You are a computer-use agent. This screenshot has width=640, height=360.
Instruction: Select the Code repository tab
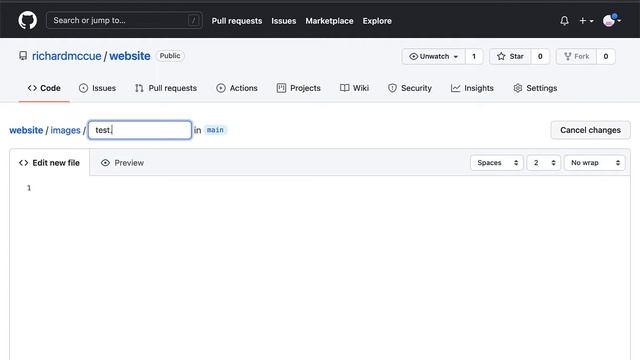[44, 88]
